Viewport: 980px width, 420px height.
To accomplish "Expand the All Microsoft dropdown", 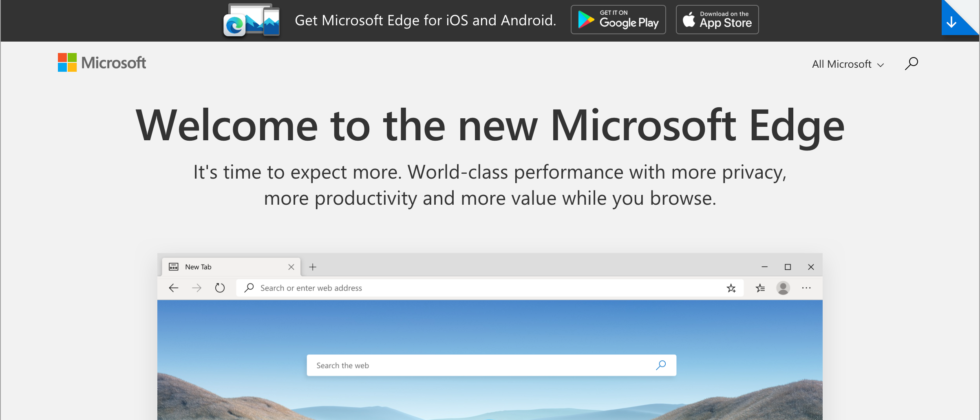I will click(848, 64).
